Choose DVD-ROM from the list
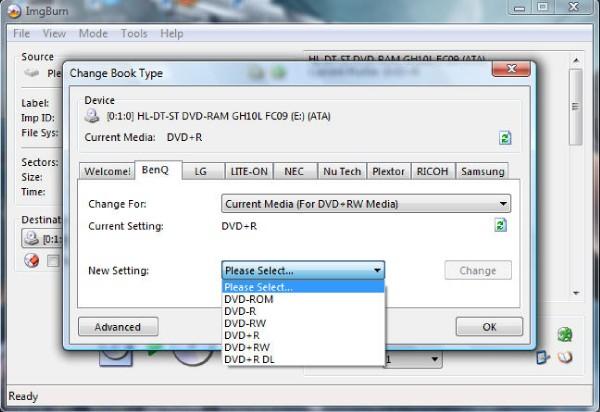600x412 pixels. click(x=303, y=299)
